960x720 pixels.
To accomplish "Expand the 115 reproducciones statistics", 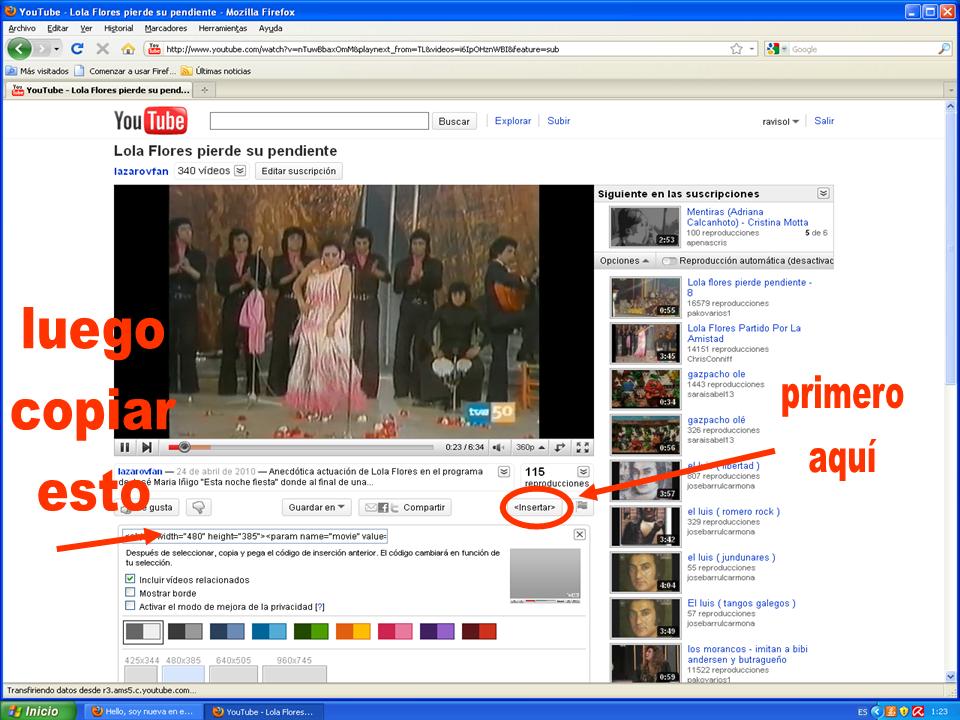I will (583, 471).
